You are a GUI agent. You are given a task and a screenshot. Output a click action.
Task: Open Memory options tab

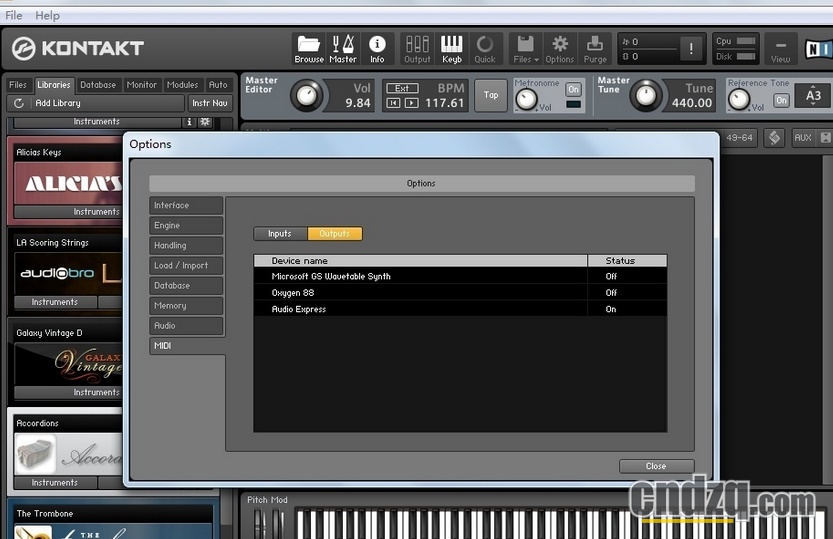point(186,305)
